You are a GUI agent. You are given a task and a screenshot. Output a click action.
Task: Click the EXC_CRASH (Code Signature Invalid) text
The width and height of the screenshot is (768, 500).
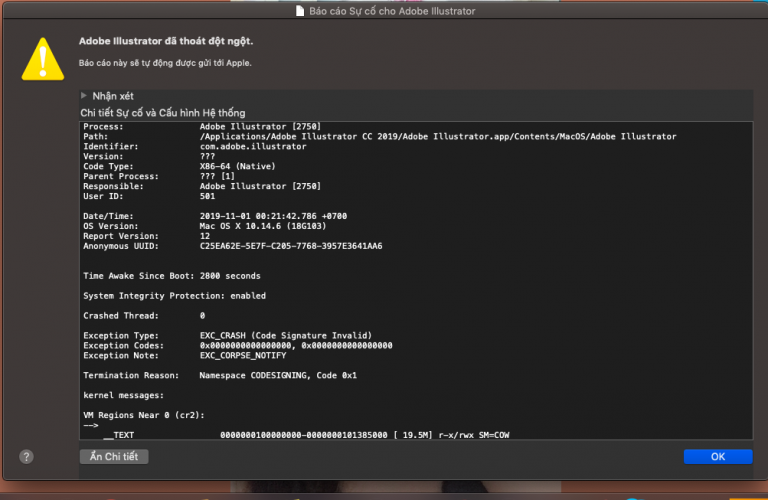point(286,335)
